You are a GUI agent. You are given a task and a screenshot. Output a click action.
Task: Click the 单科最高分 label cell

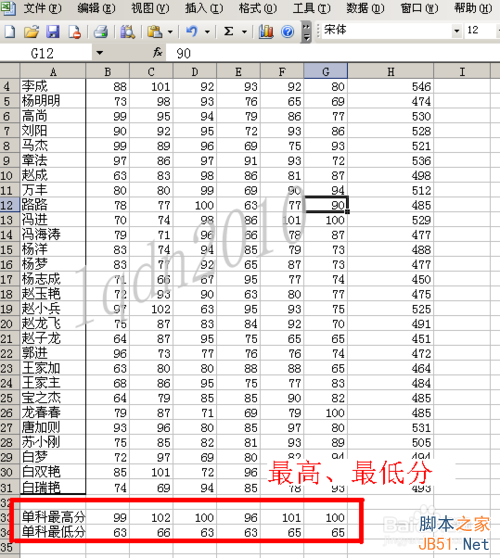(53, 517)
